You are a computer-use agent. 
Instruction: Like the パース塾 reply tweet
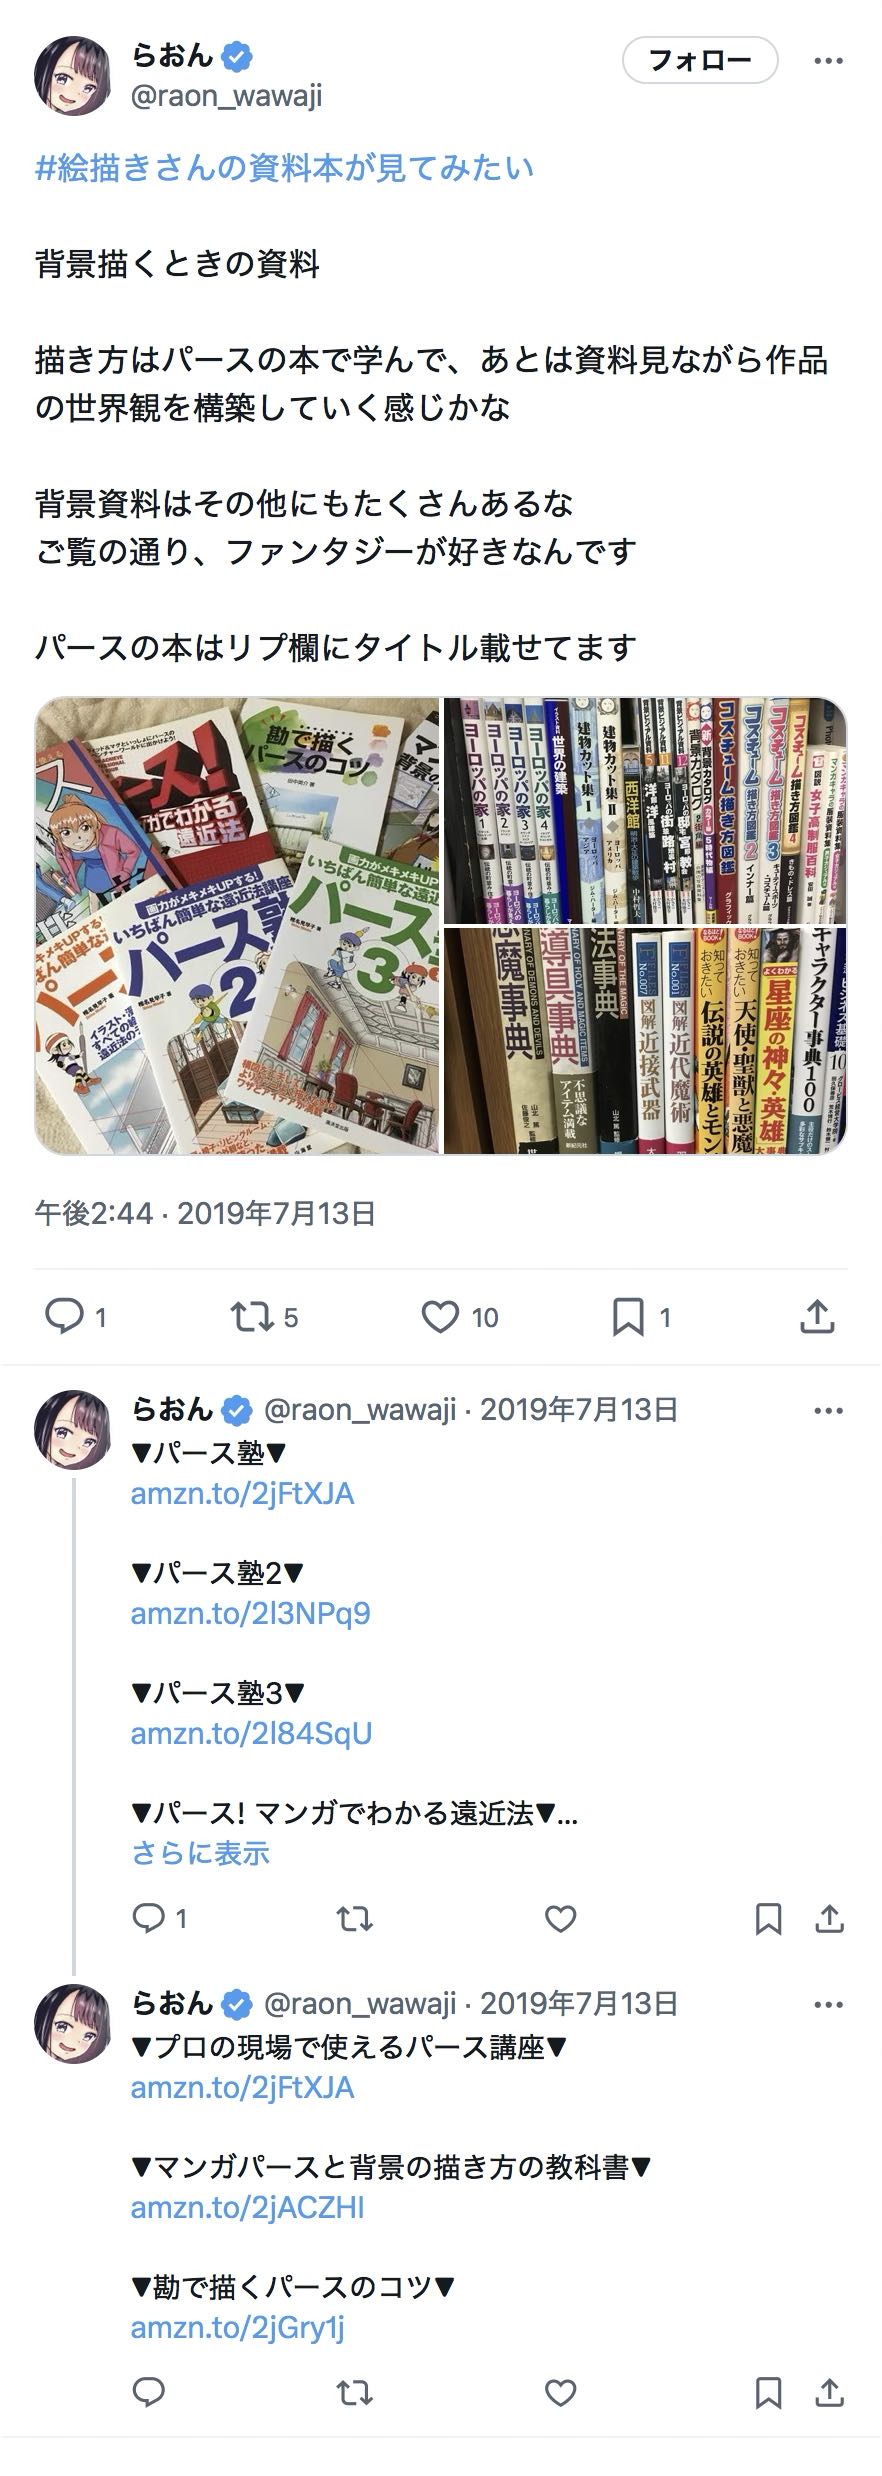tap(560, 1919)
